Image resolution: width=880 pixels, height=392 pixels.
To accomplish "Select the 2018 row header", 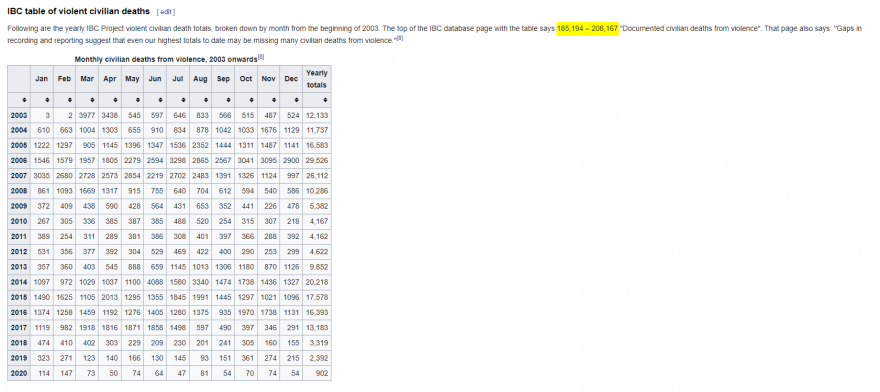I will 19,343.
